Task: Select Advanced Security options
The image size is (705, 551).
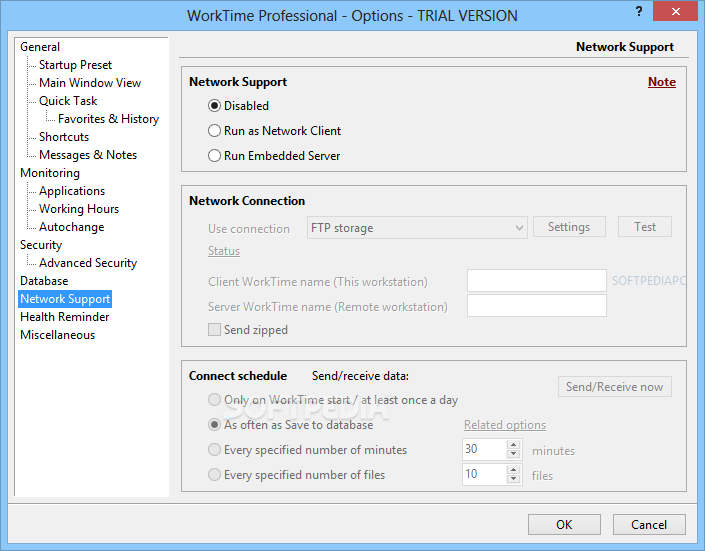Action: point(88,263)
